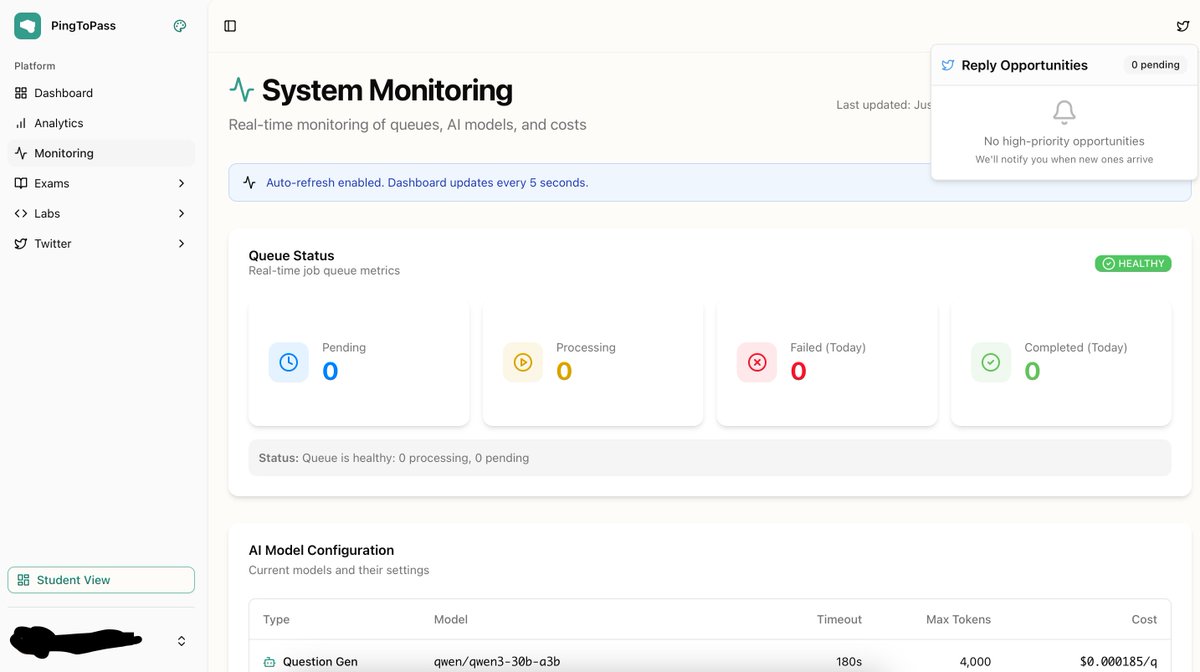
Task: Click the PingToPass logo icon
Action: pos(27,26)
